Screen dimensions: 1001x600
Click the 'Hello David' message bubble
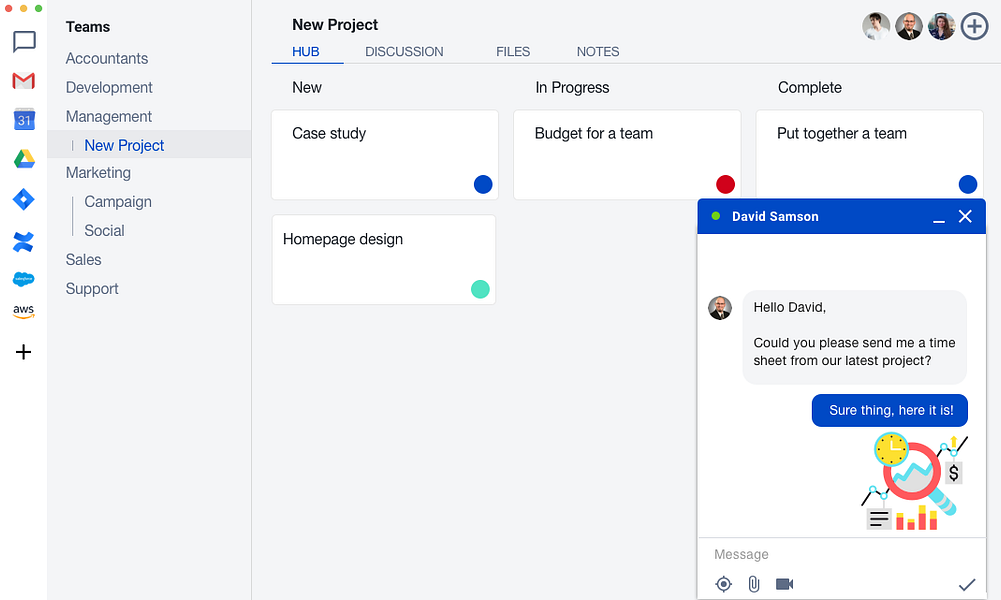point(855,337)
